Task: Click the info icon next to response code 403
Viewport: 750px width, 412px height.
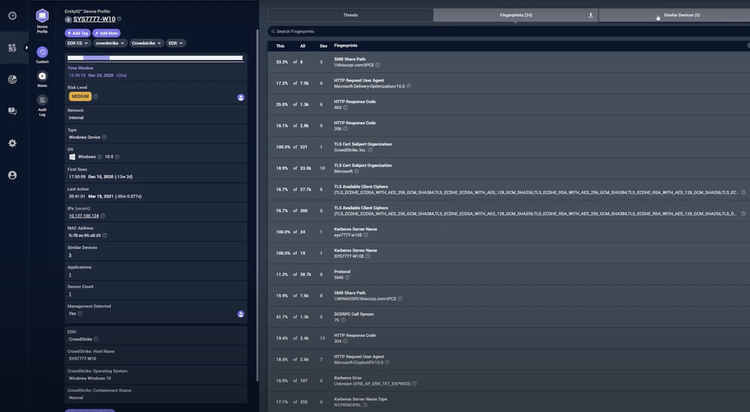Action: pos(345,108)
